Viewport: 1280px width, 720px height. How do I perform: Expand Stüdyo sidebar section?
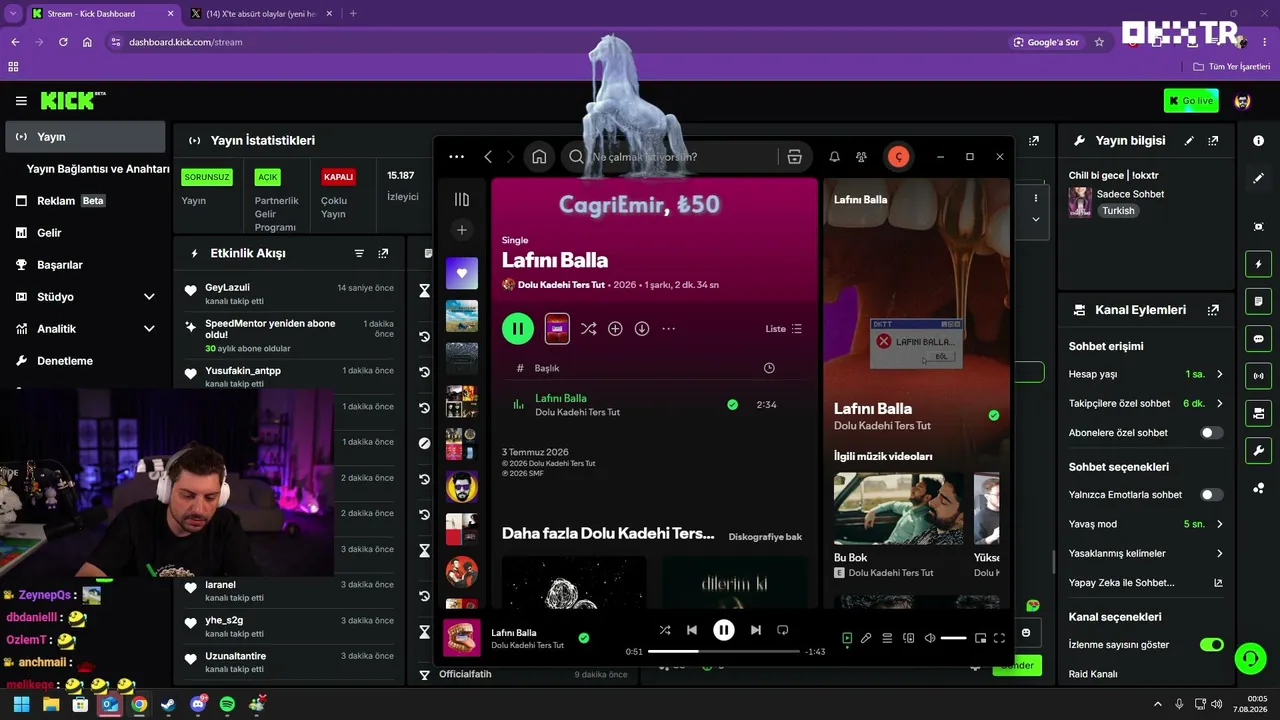pos(85,297)
